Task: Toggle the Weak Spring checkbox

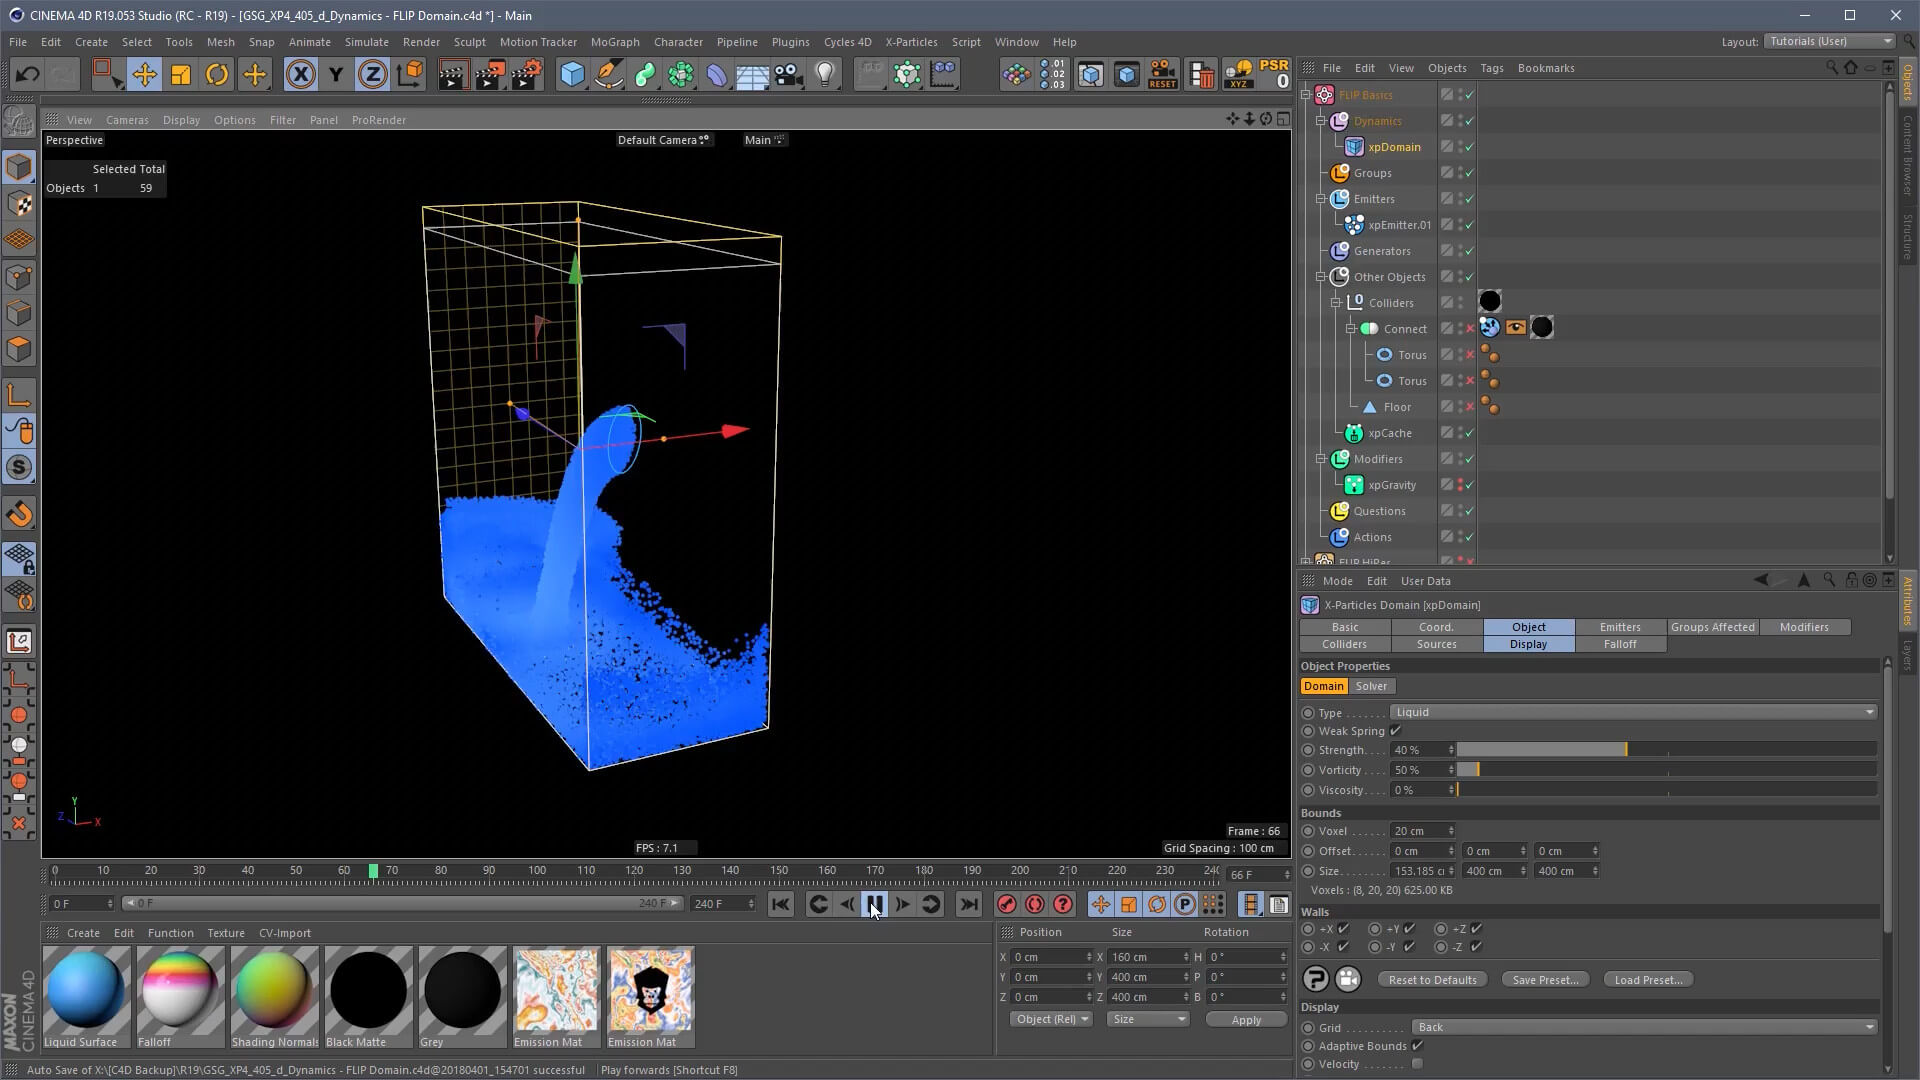Action: click(1396, 731)
